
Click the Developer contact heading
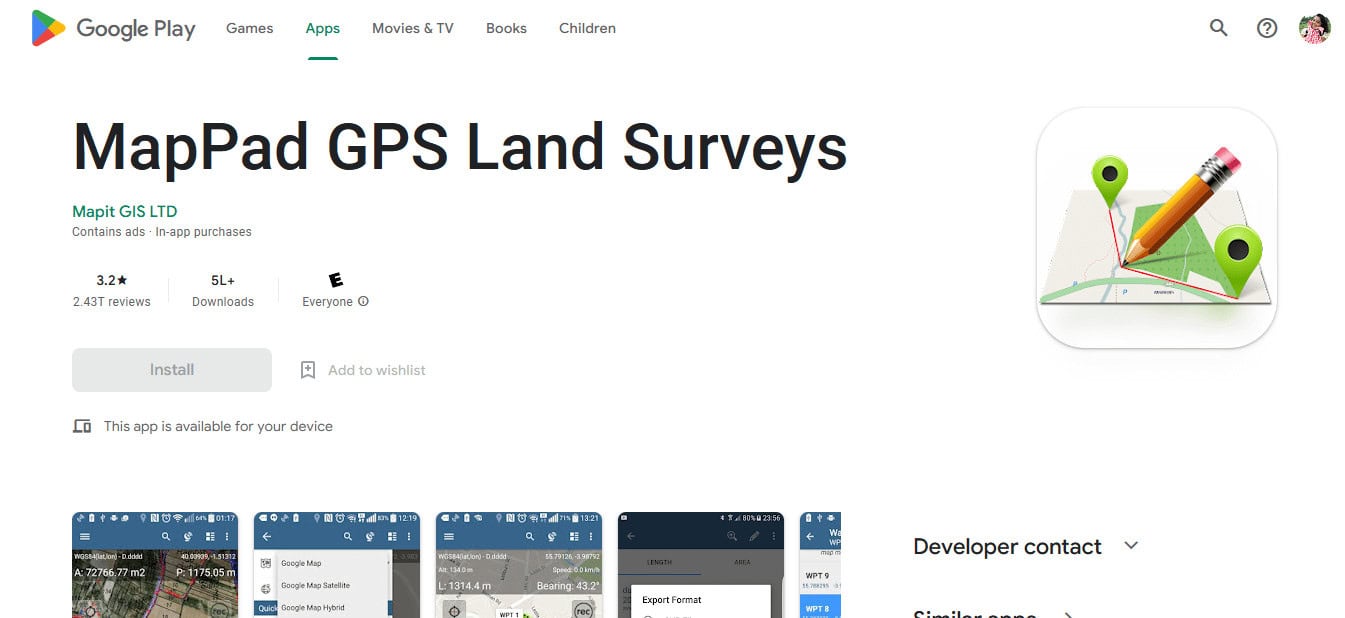1007,546
